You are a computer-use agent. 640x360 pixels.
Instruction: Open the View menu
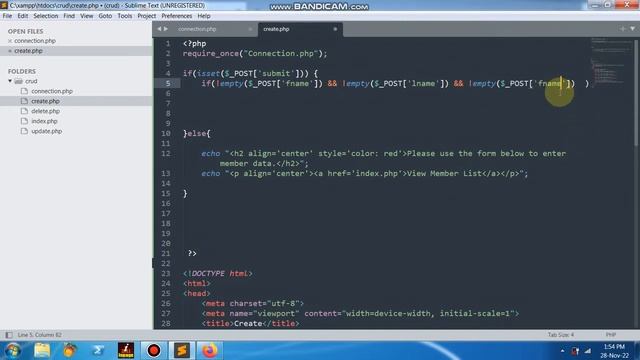click(87, 16)
